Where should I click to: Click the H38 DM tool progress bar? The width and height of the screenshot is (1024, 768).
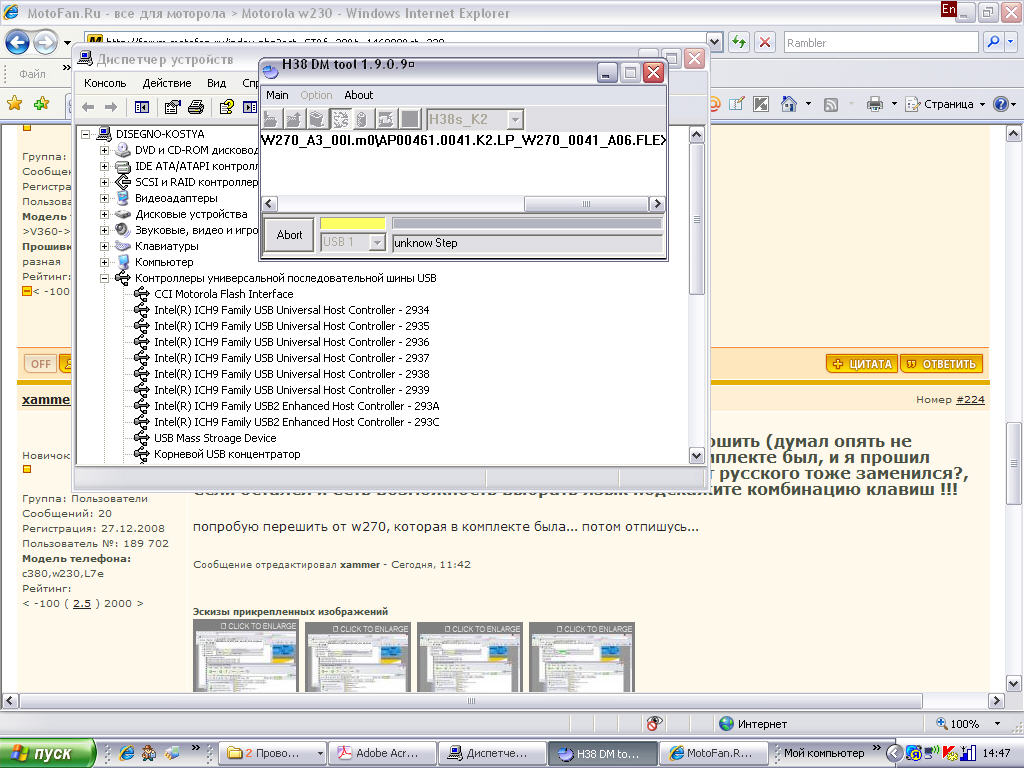527,223
